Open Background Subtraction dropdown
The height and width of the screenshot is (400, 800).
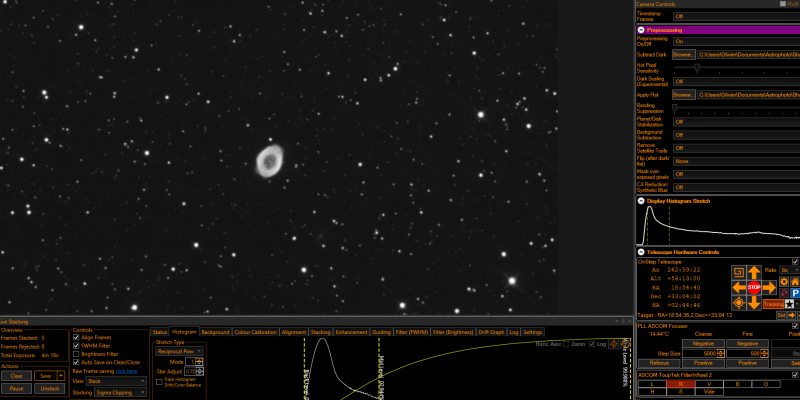coord(736,135)
